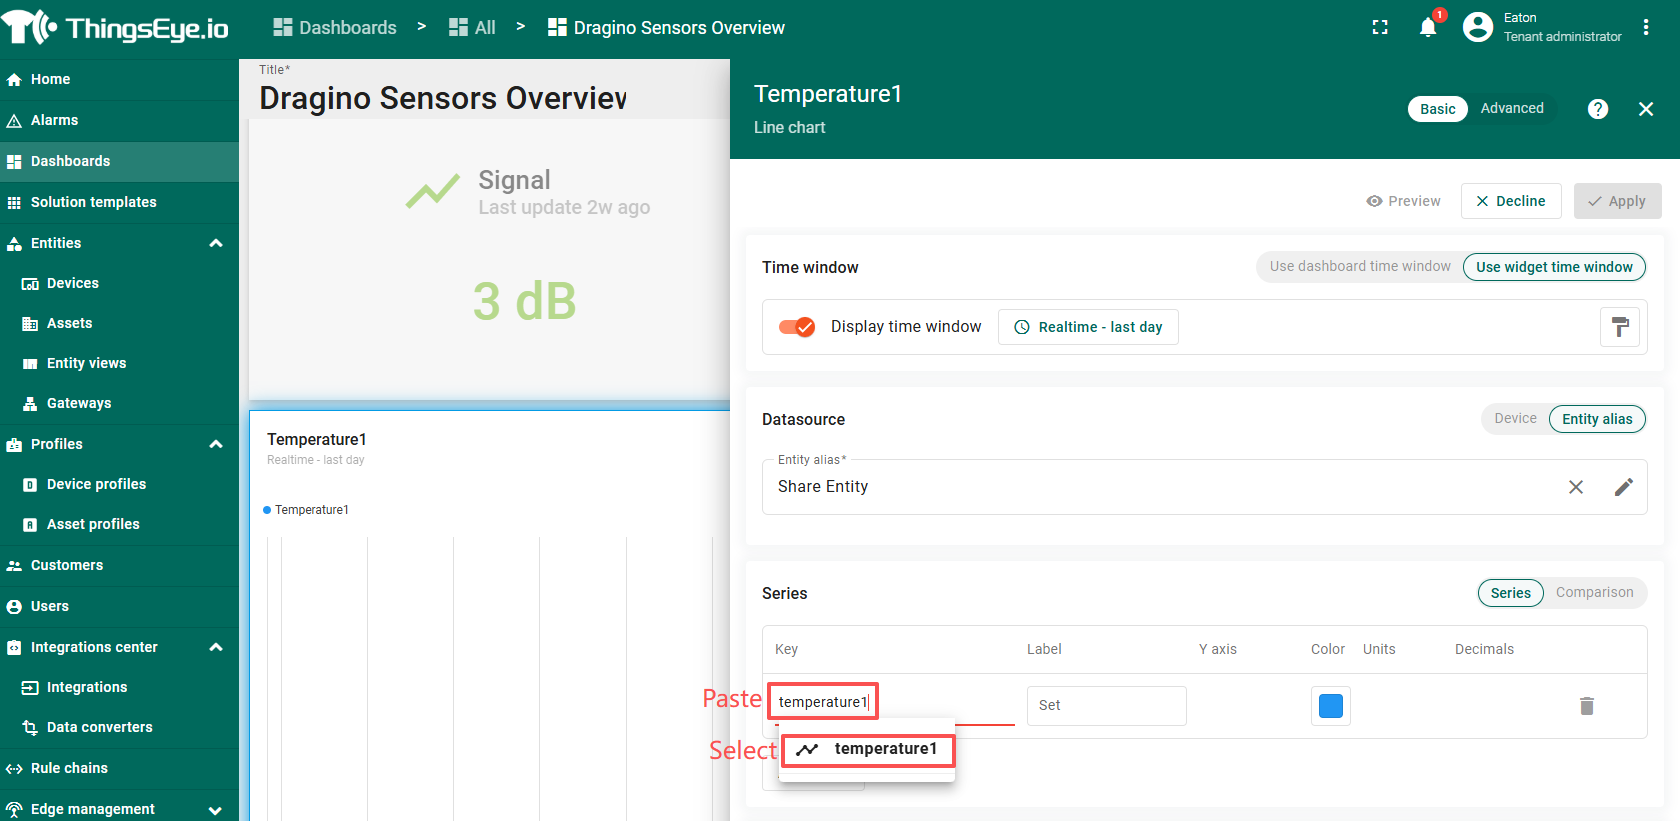Collapse the Profiles sidebar section
Image resolution: width=1680 pixels, height=821 pixels.
[x=216, y=444]
